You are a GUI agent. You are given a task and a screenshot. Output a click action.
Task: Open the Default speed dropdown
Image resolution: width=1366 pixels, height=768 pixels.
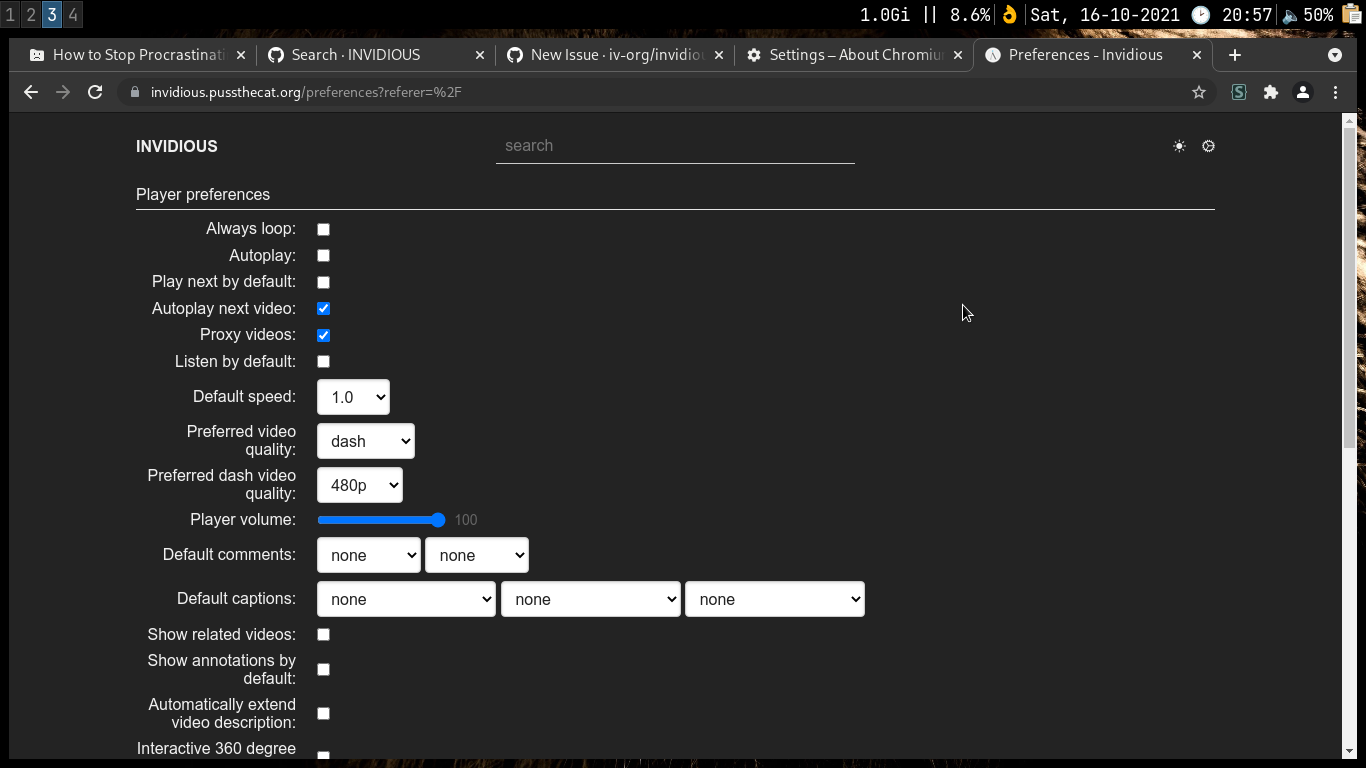[353, 396]
